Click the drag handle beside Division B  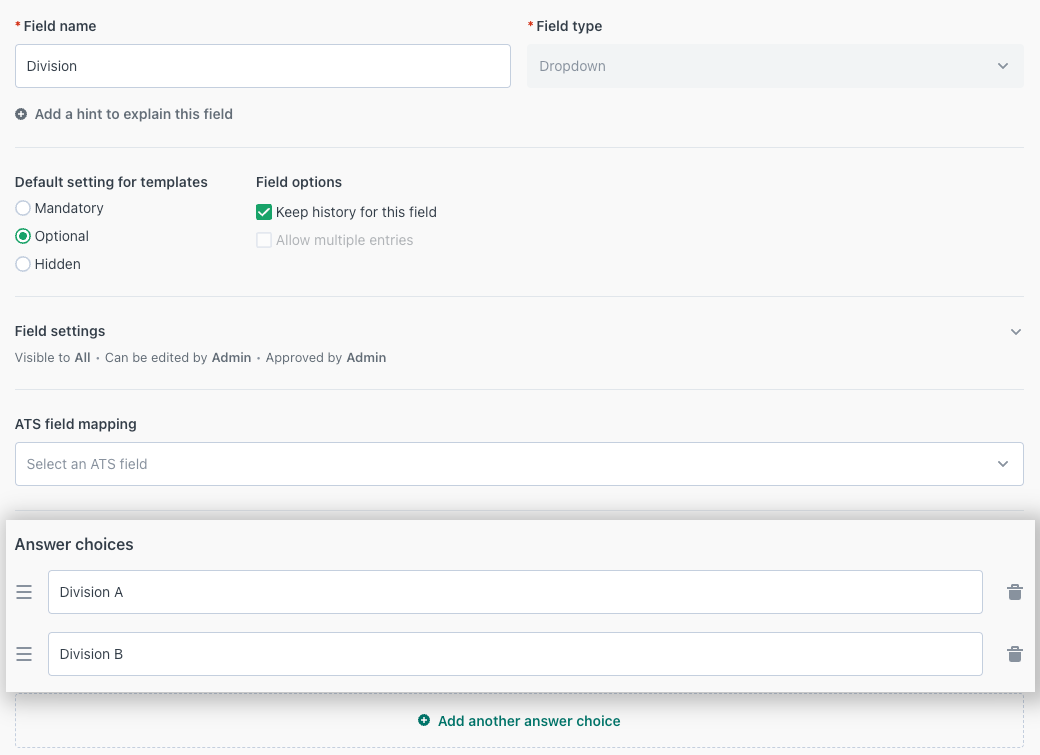coord(24,654)
